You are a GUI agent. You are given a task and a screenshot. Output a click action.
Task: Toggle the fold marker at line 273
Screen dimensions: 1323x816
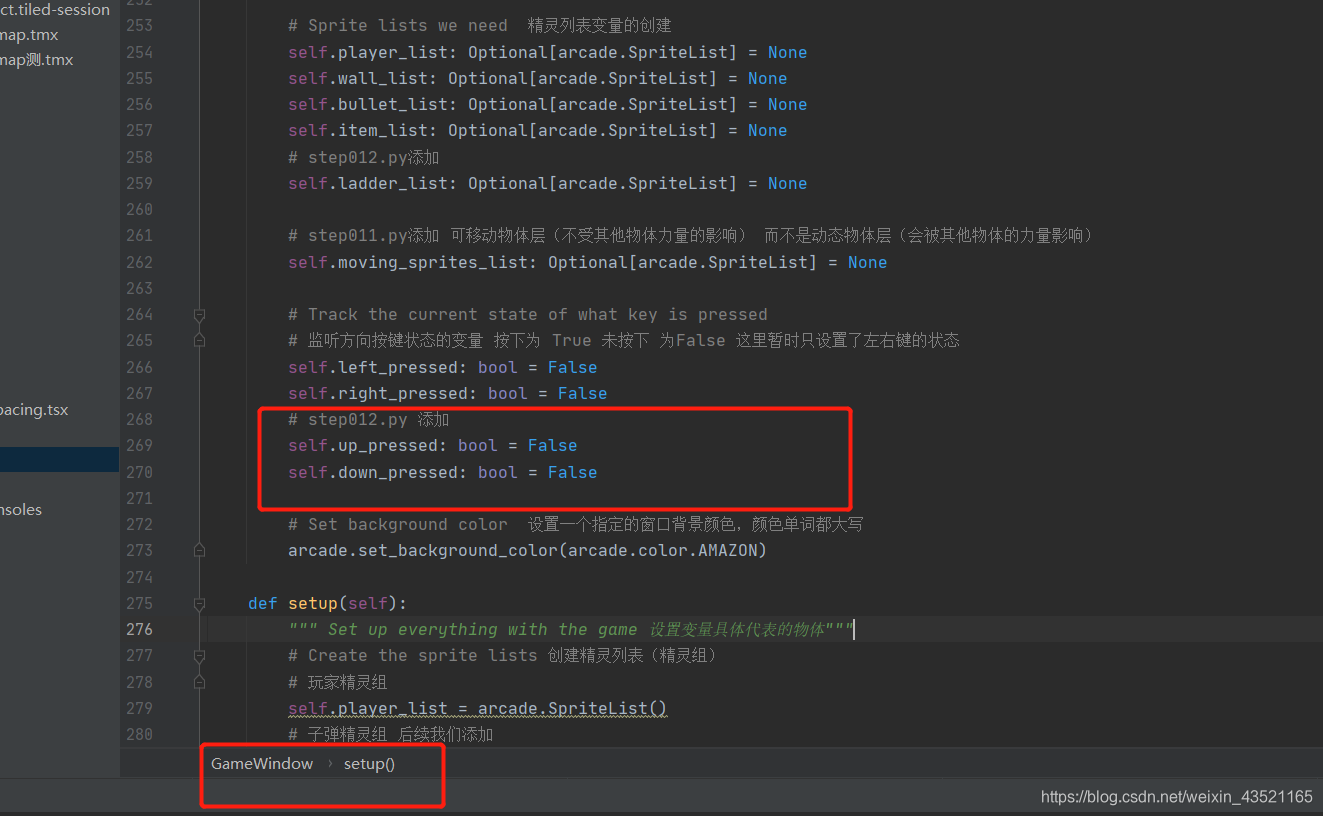tap(199, 551)
